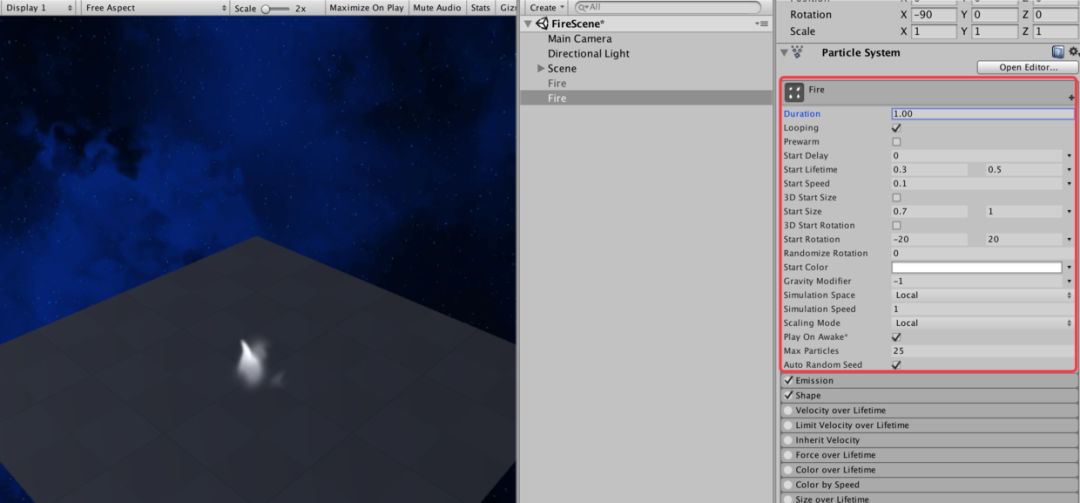This screenshot has height=503, width=1080.
Task: Expand the Inherit Velocity module header
Action: (929, 440)
